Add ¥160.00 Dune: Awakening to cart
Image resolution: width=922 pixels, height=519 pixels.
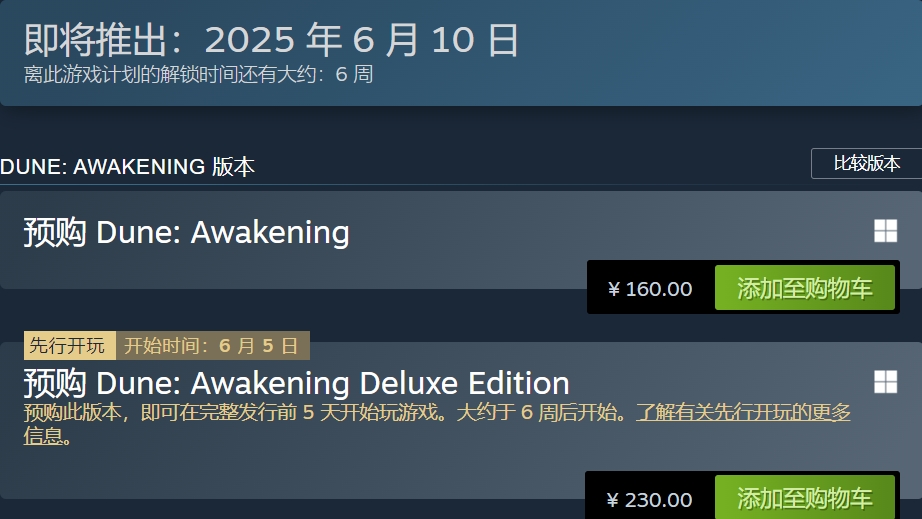pos(804,288)
